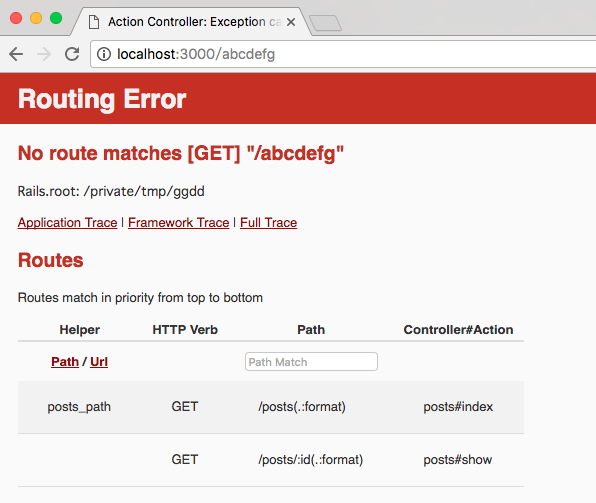The height and width of the screenshot is (503, 596).
Task: Click the yellow macOS minimize button
Action: [x=36, y=18]
